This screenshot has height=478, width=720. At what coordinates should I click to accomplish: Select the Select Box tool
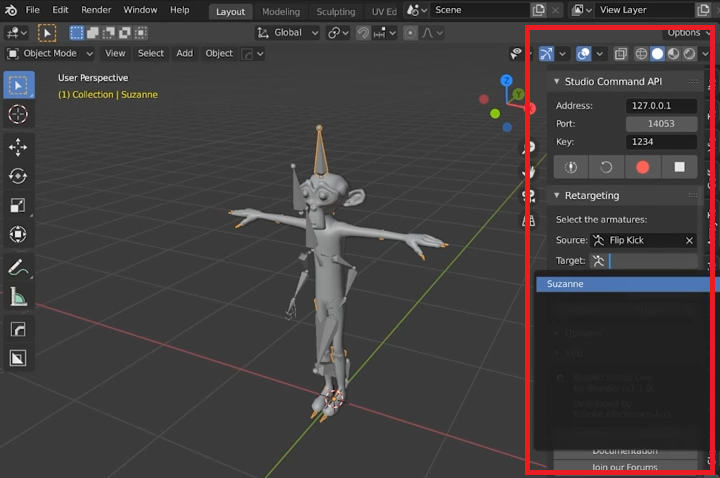[x=18, y=85]
